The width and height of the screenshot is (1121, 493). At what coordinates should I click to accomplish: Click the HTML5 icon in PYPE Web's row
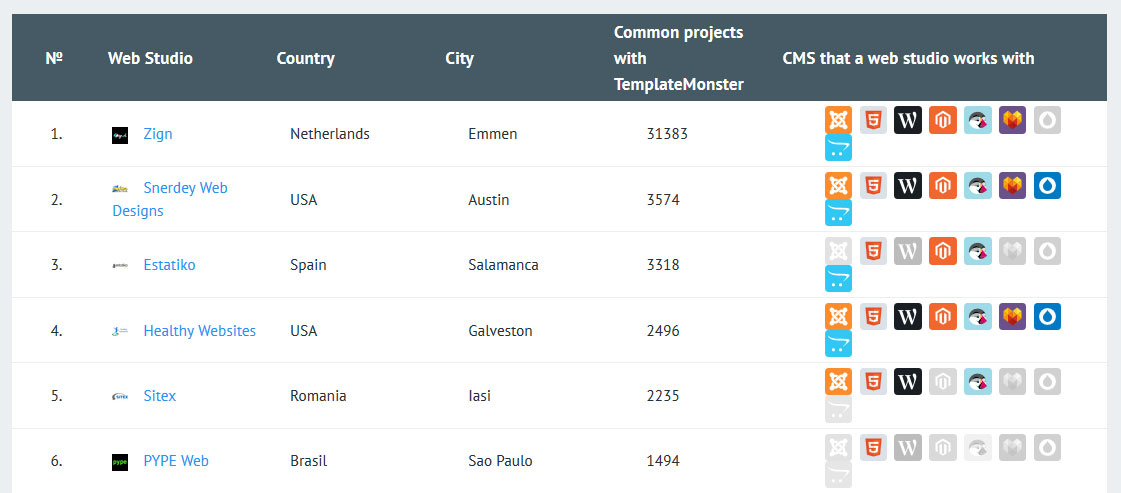(873, 447)
